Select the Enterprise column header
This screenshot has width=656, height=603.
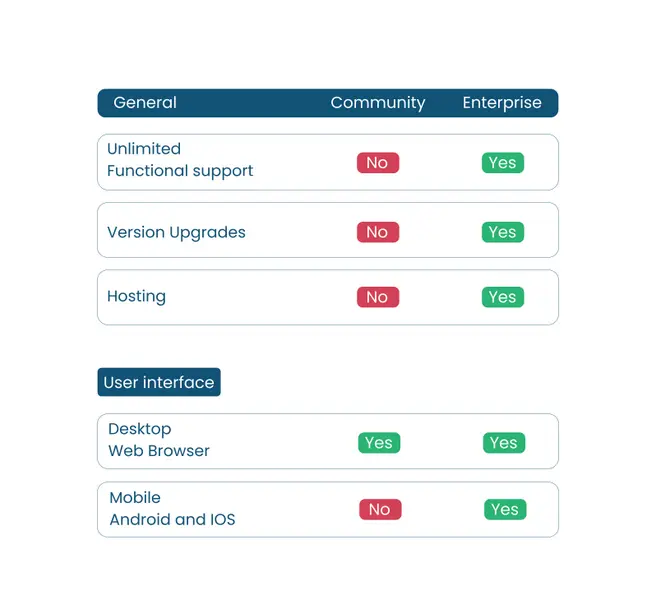tap(502, 103)
